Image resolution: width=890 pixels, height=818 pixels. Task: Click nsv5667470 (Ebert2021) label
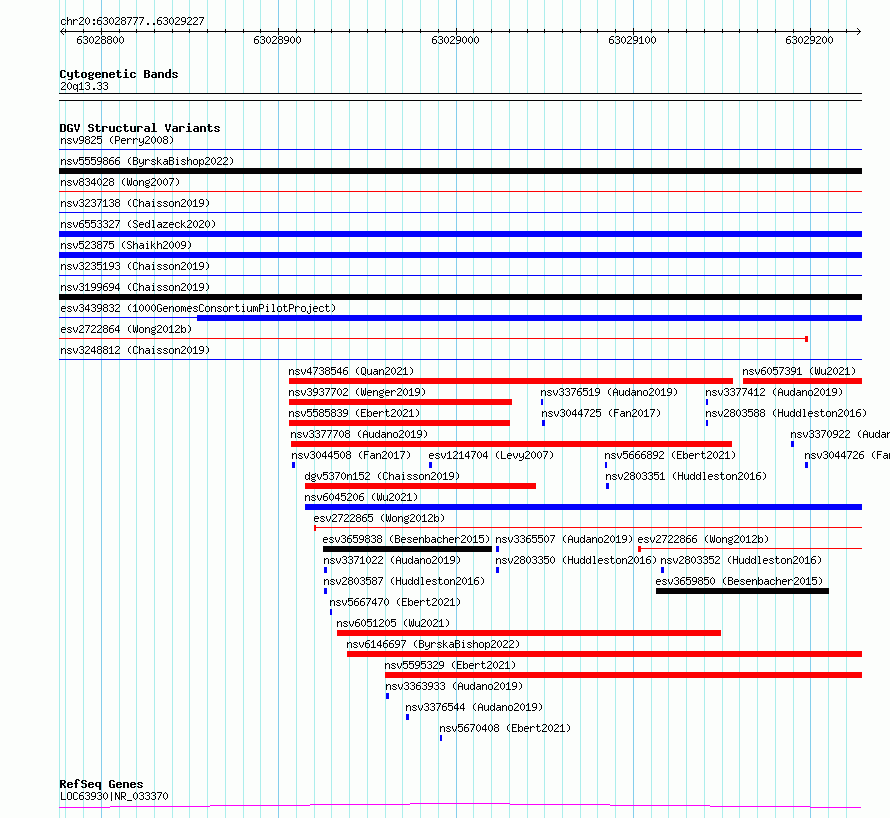(x=395, y=602)
